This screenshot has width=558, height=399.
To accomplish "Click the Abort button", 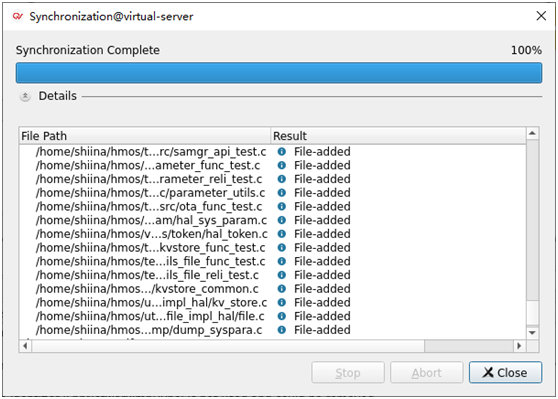I will pyautogui.click(x=427, y=372).
